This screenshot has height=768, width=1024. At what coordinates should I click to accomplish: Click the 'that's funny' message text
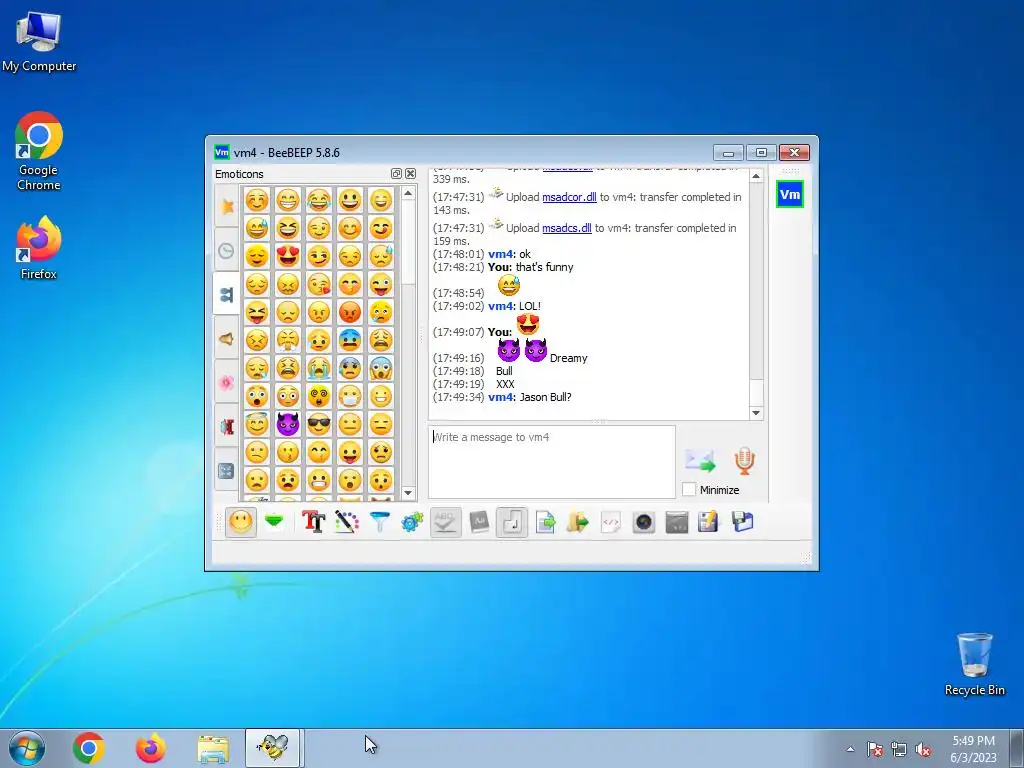tap(545, 266)
